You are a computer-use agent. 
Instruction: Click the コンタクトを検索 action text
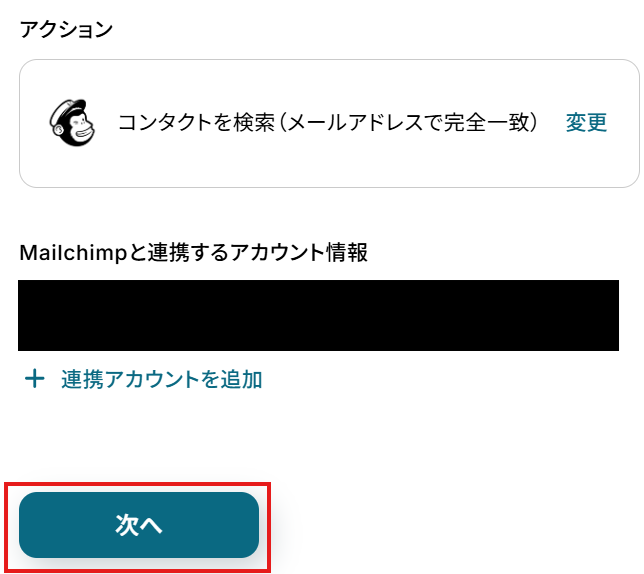(196, 122)
